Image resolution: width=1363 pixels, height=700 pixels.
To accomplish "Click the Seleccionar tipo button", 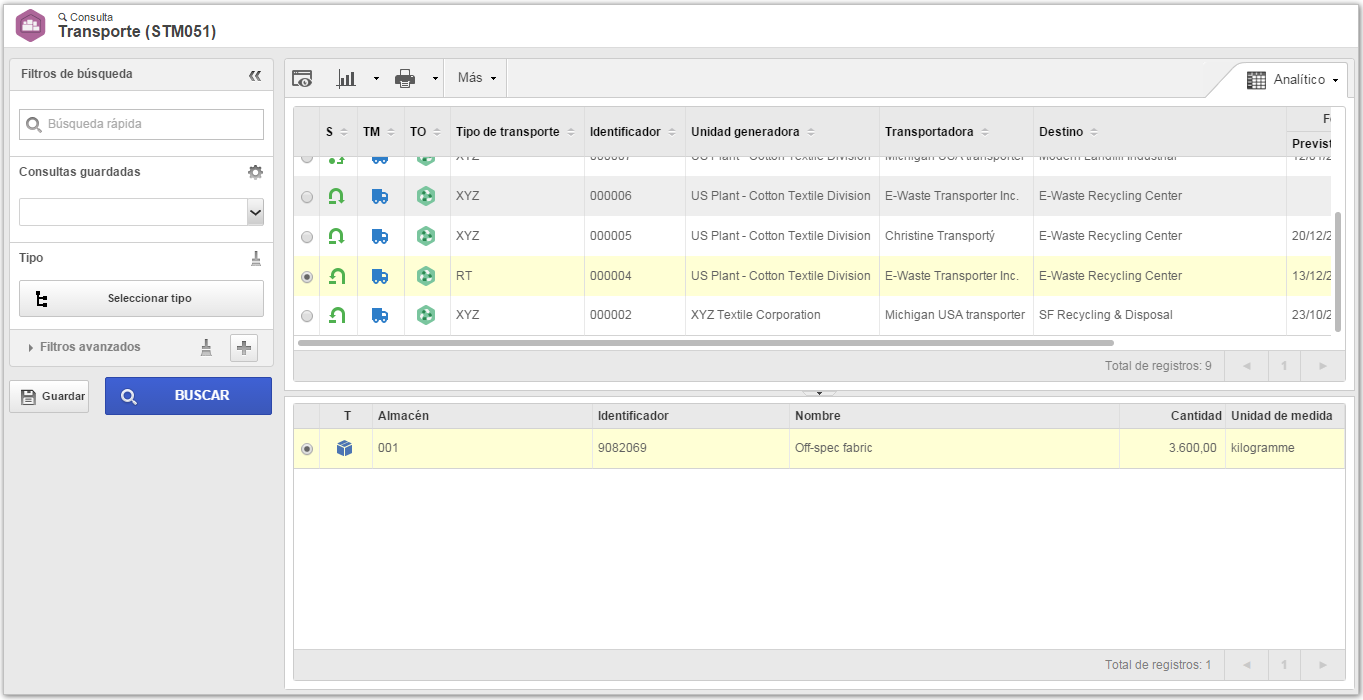I will (141, 299).
